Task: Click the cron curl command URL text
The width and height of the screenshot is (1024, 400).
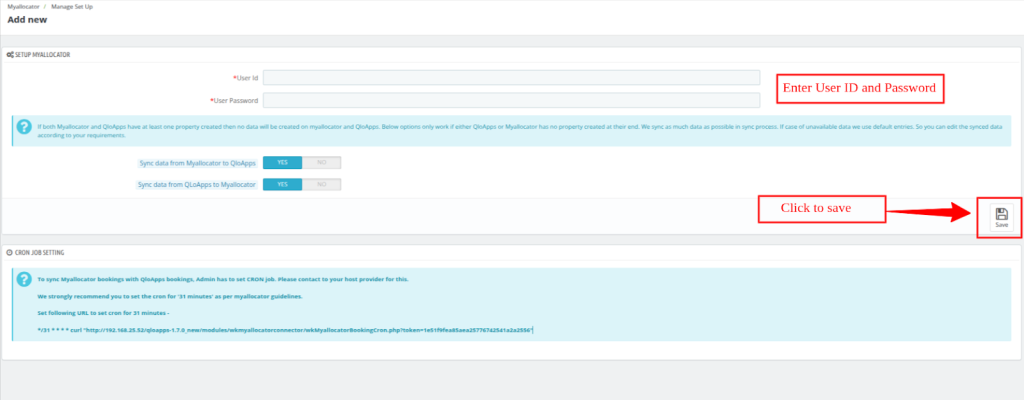Action: click(285, 328)
